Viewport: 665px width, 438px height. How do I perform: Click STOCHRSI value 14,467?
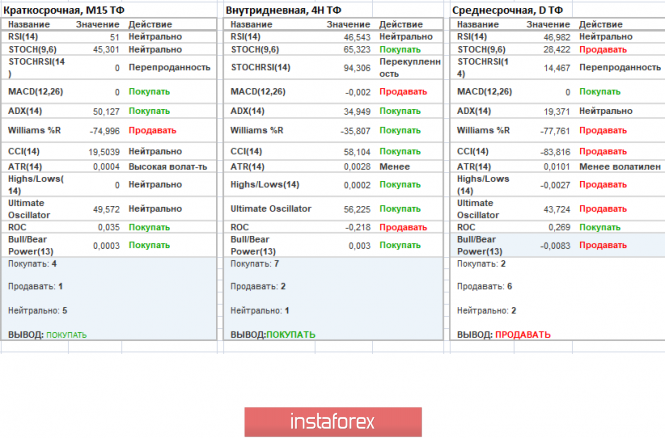[557, 68]
